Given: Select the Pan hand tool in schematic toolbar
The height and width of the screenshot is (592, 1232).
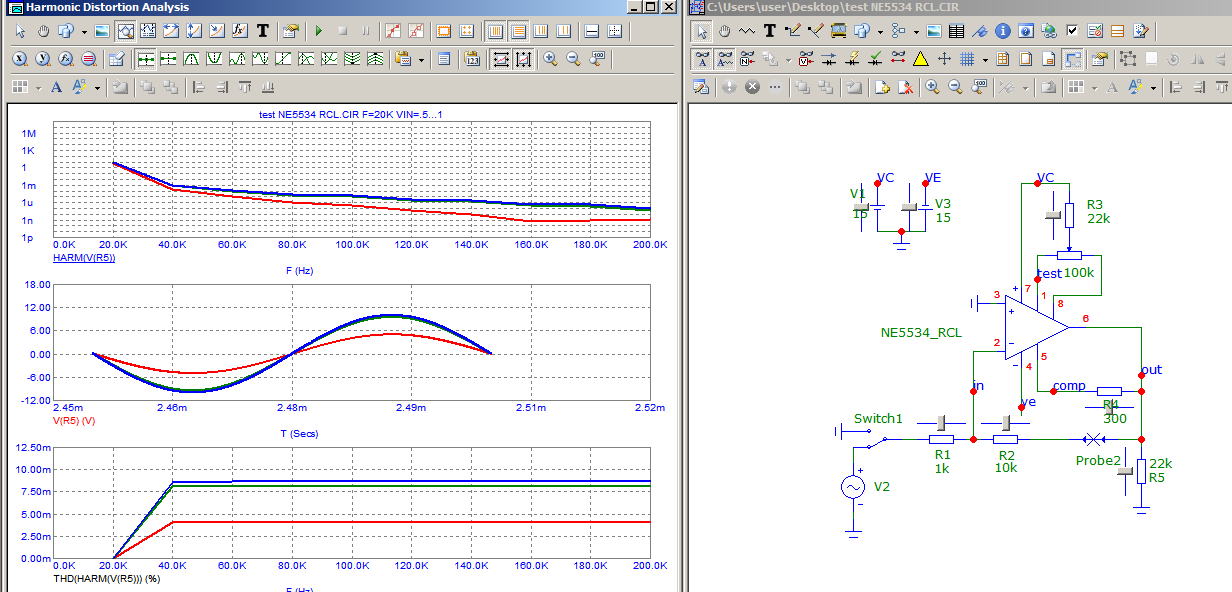Looking at the screenshot, I should [725, 31].
